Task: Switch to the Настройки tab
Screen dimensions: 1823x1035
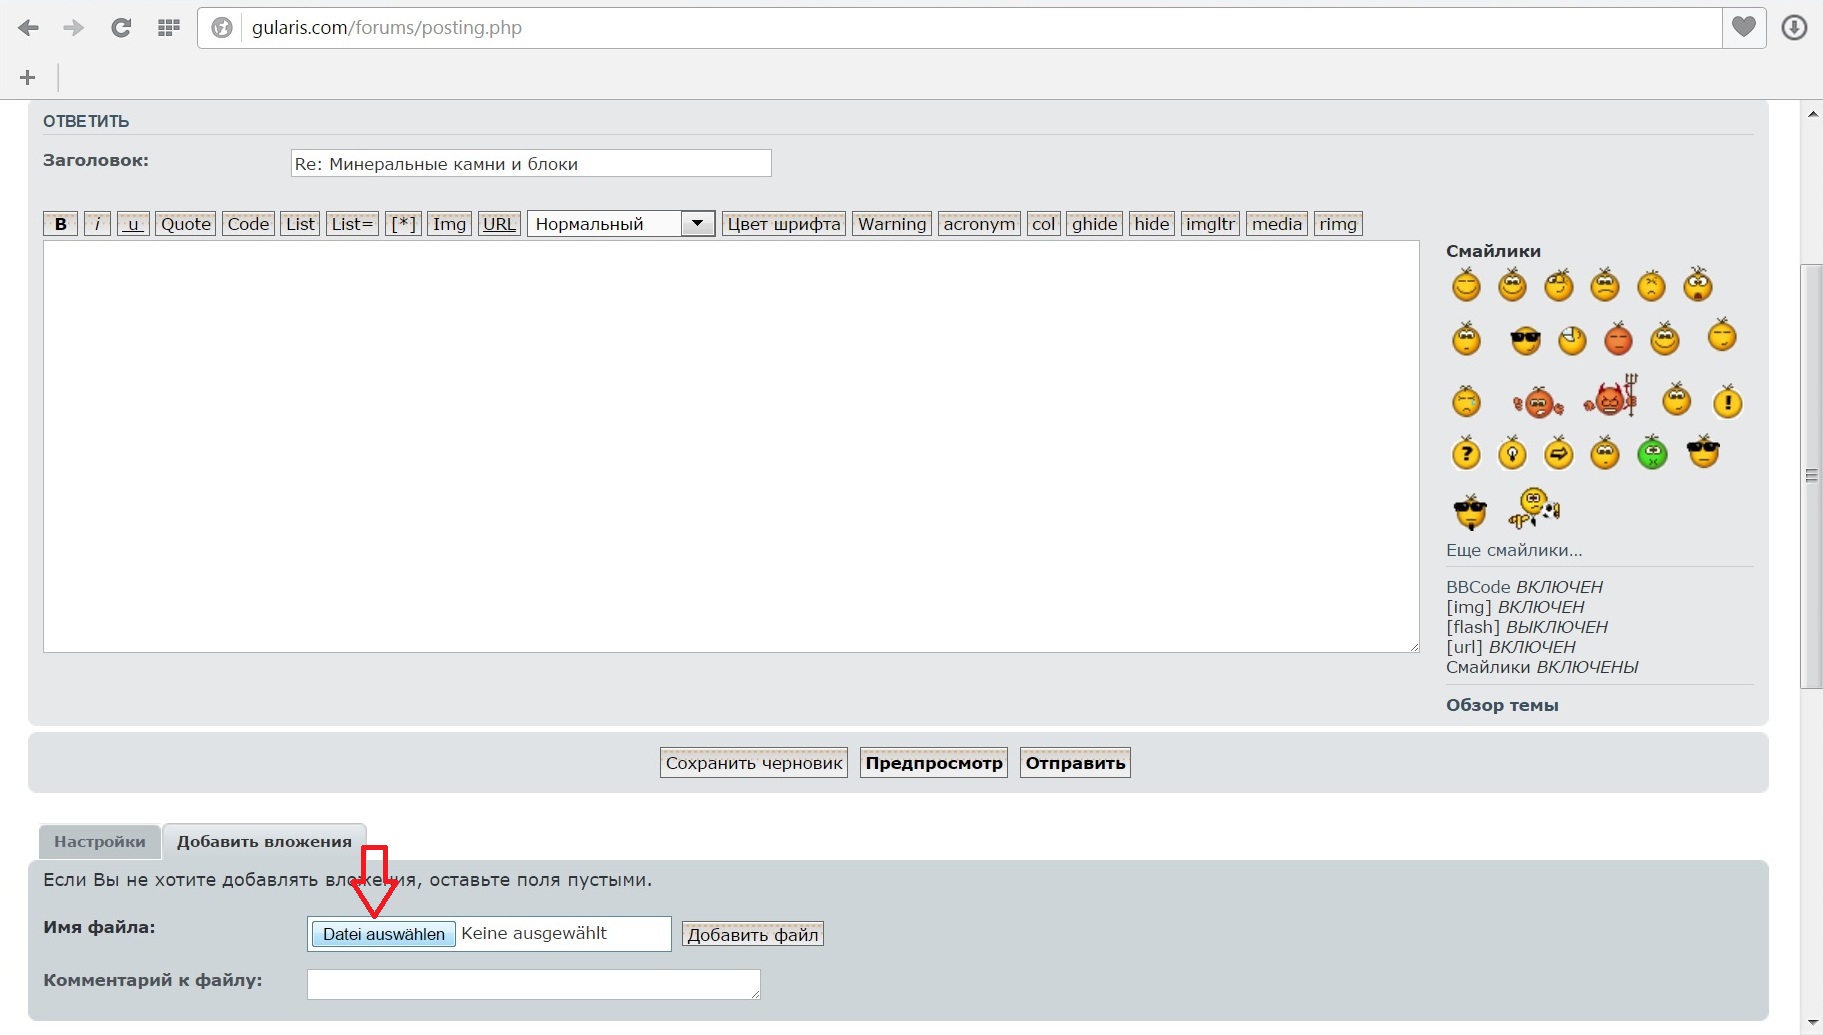Action: [100, 842]
